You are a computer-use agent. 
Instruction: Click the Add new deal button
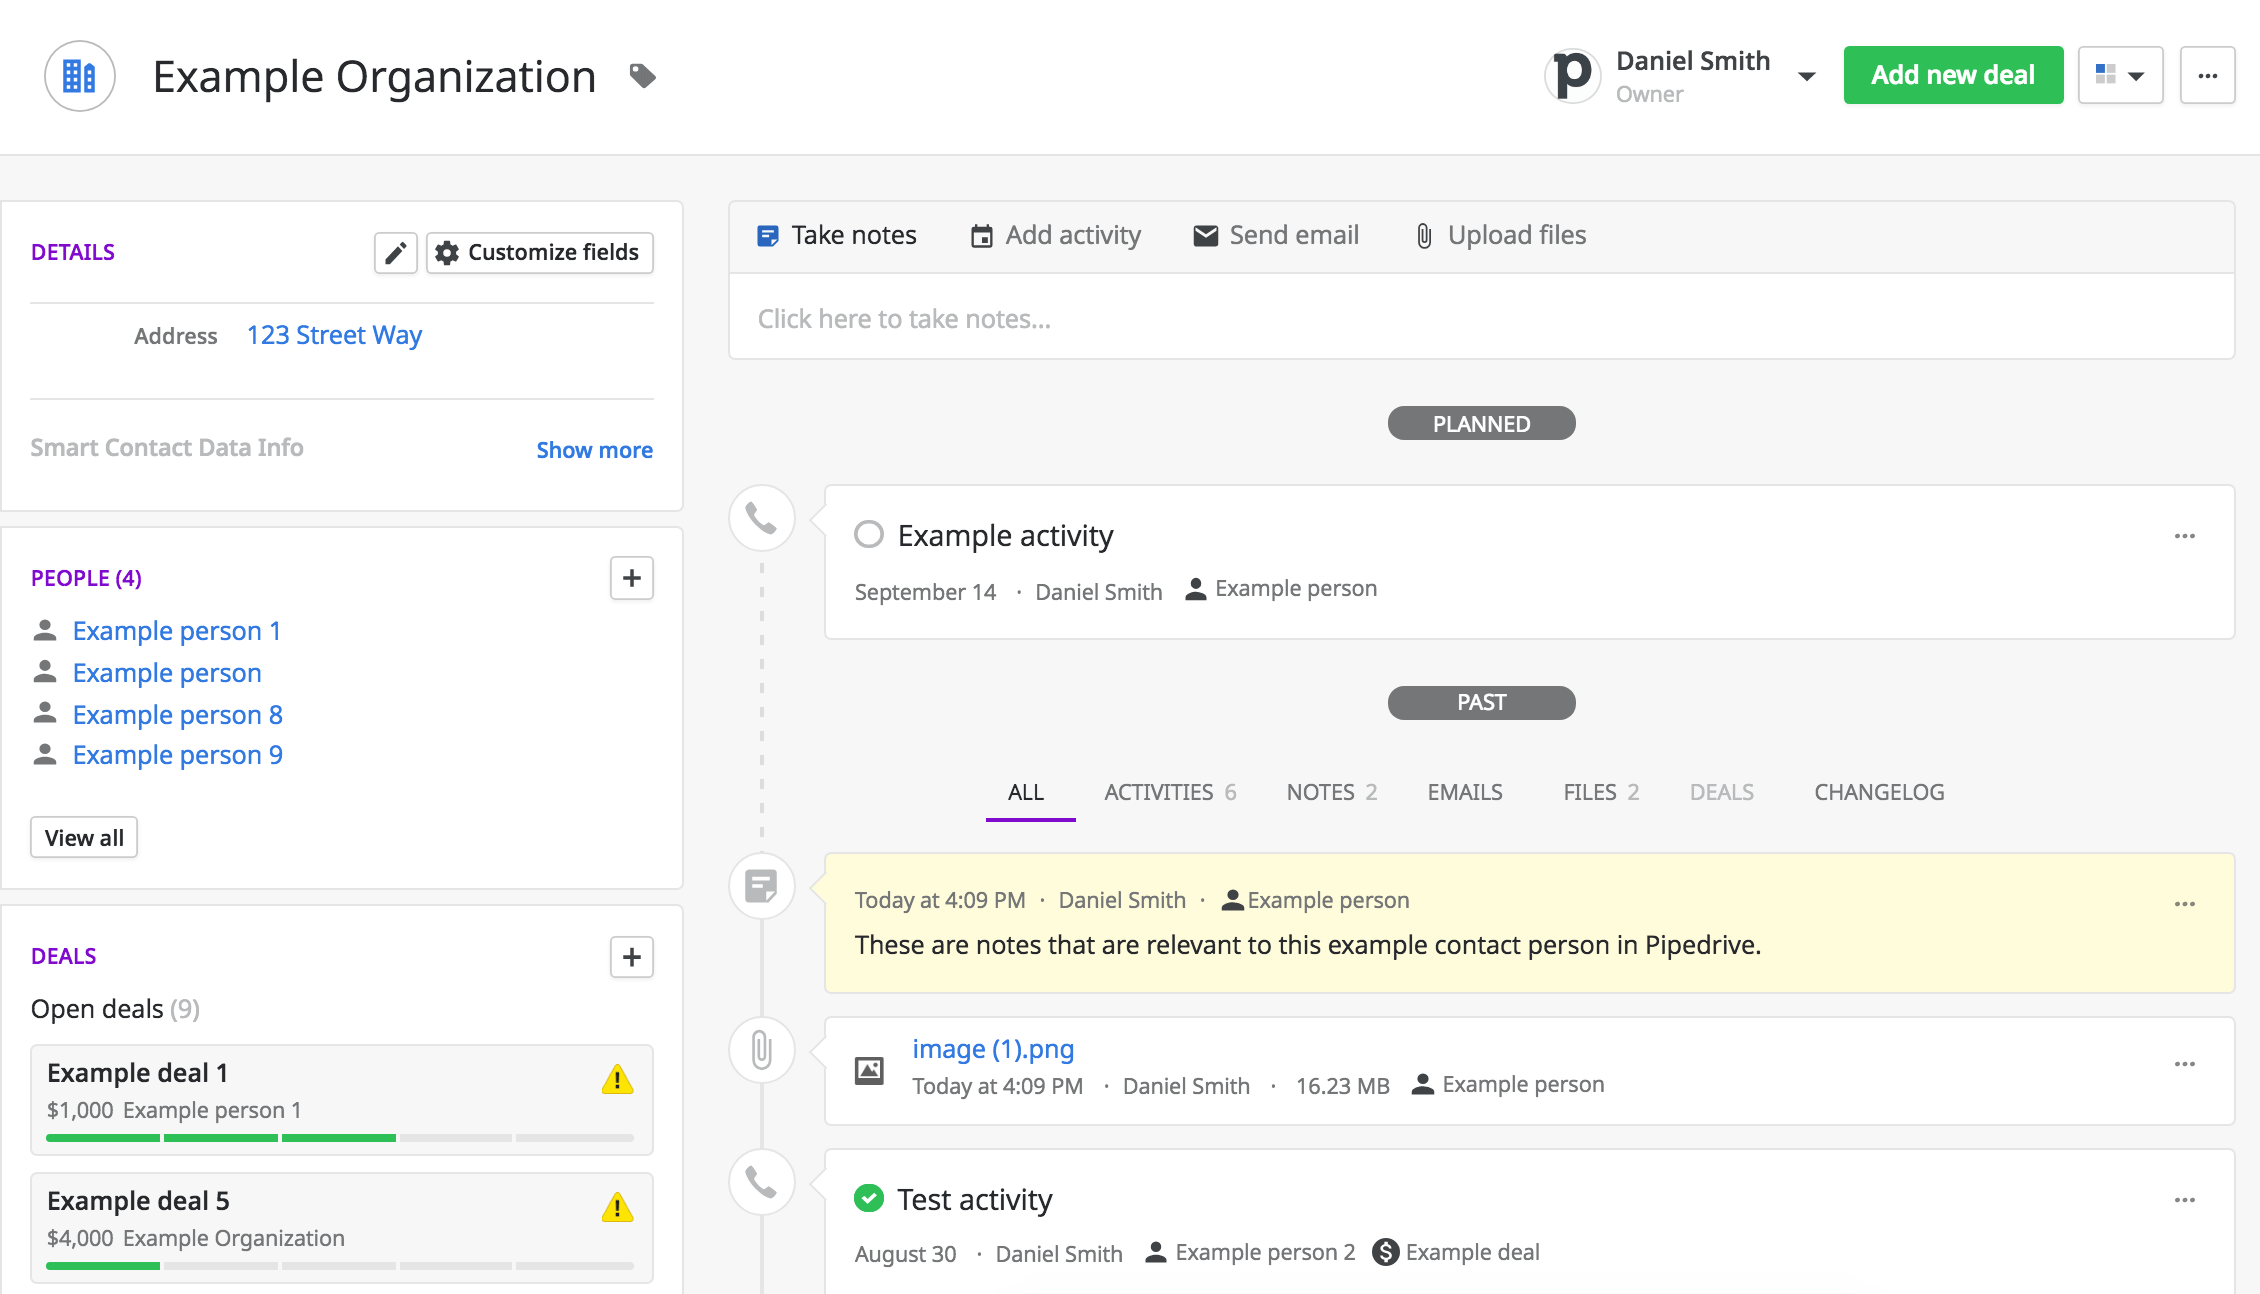1953,75
